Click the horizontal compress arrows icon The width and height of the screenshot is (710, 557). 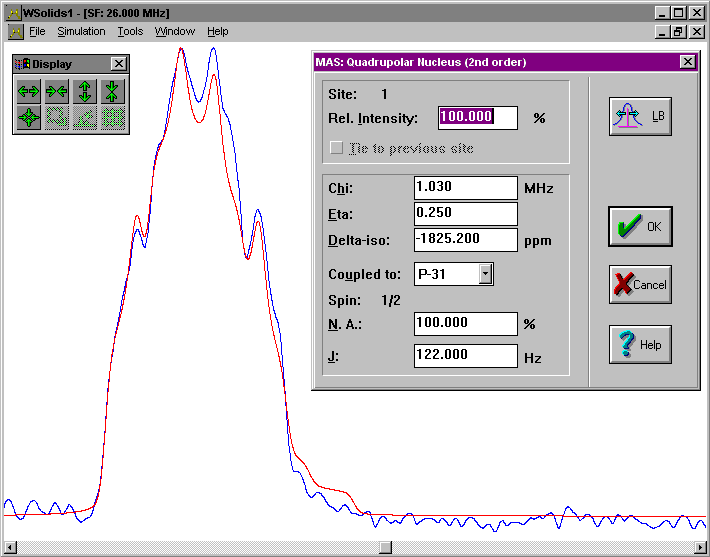click(x=56, y=91)
